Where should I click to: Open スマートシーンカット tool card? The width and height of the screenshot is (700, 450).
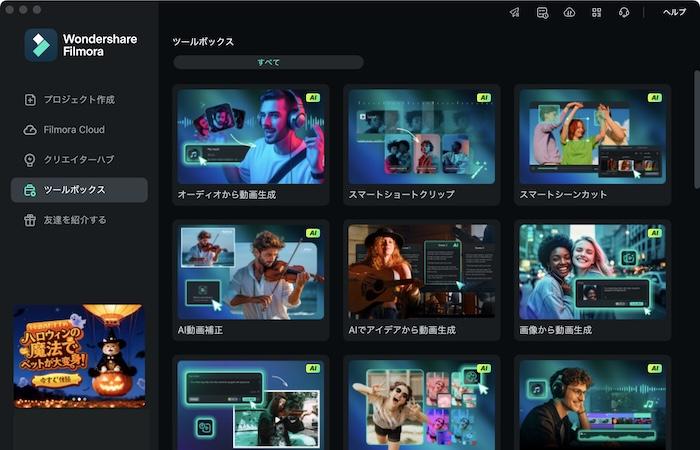[592, 145]
